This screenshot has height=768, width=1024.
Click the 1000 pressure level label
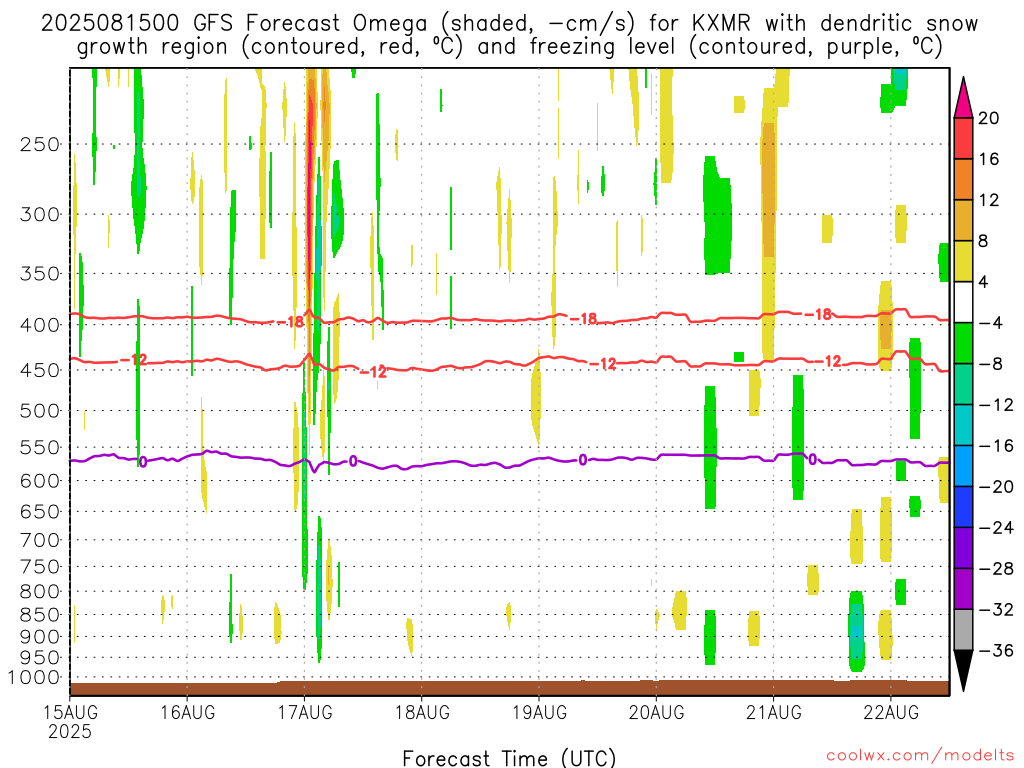35,678
